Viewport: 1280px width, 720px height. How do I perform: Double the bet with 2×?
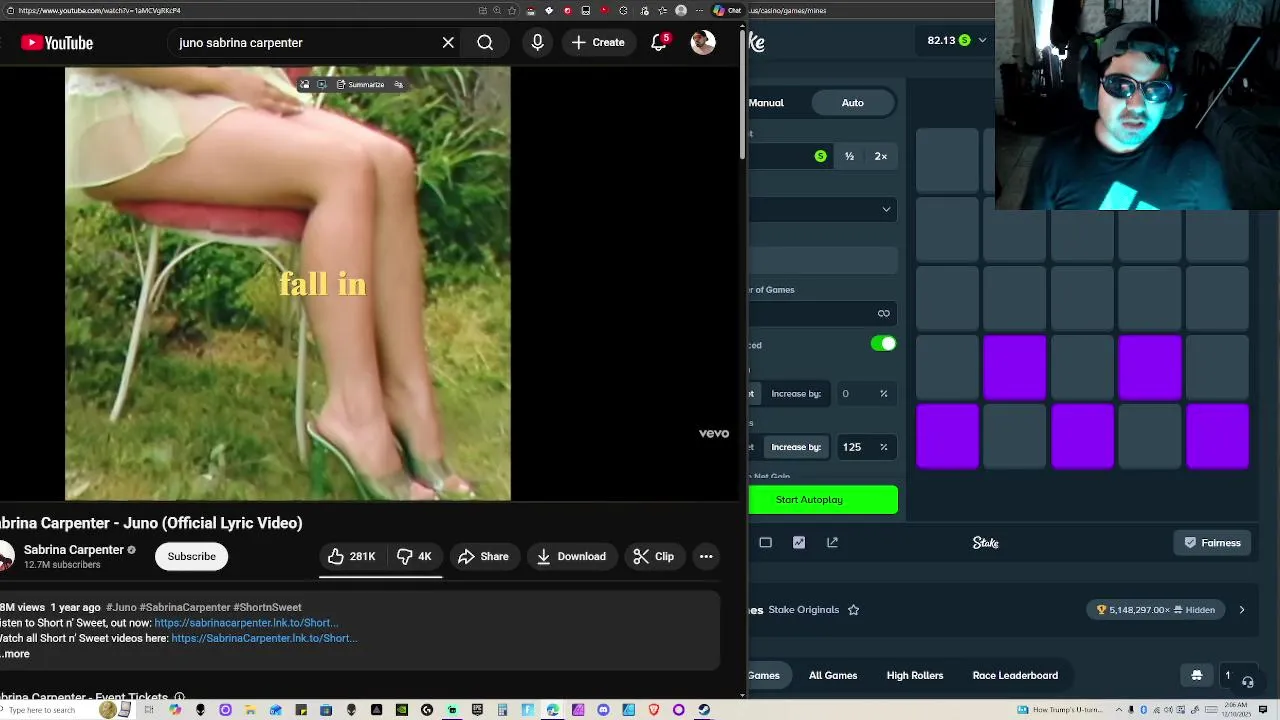click(x=881, y=156)
